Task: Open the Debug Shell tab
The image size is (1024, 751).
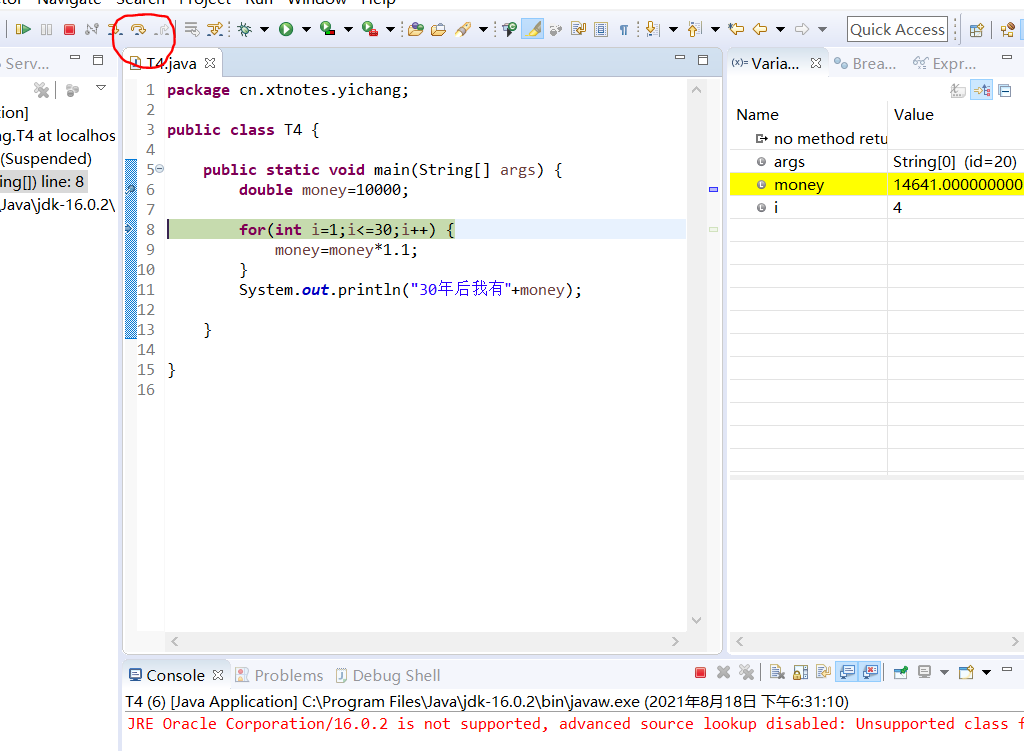Action: click(388, 675)
